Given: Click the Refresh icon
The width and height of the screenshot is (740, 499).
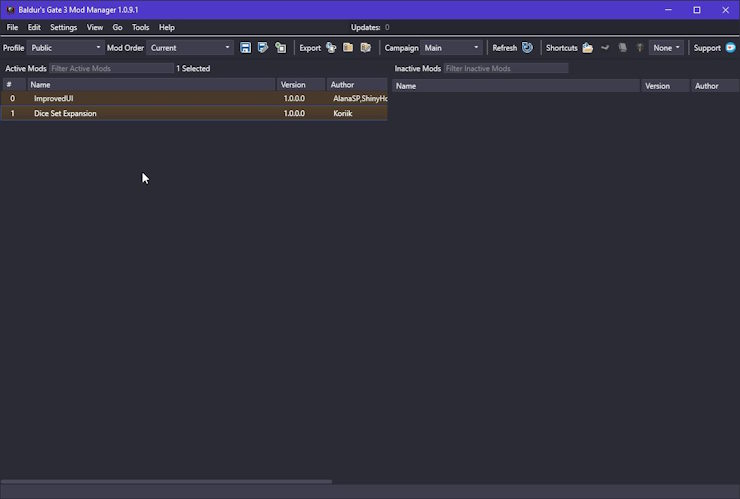Looking at the screenshot, I should pos(527,48).
